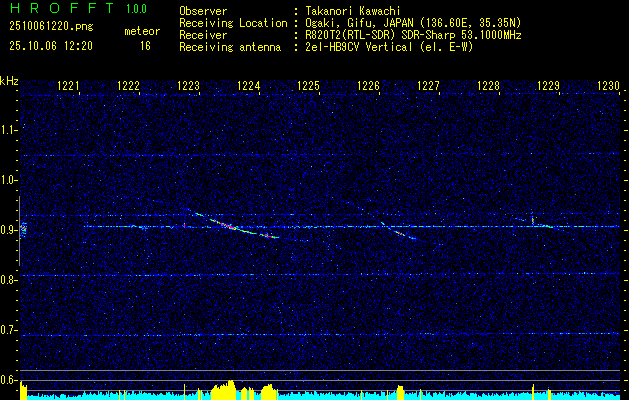
Task: Click the 1222 time axis label
Action: coord(128,86)
